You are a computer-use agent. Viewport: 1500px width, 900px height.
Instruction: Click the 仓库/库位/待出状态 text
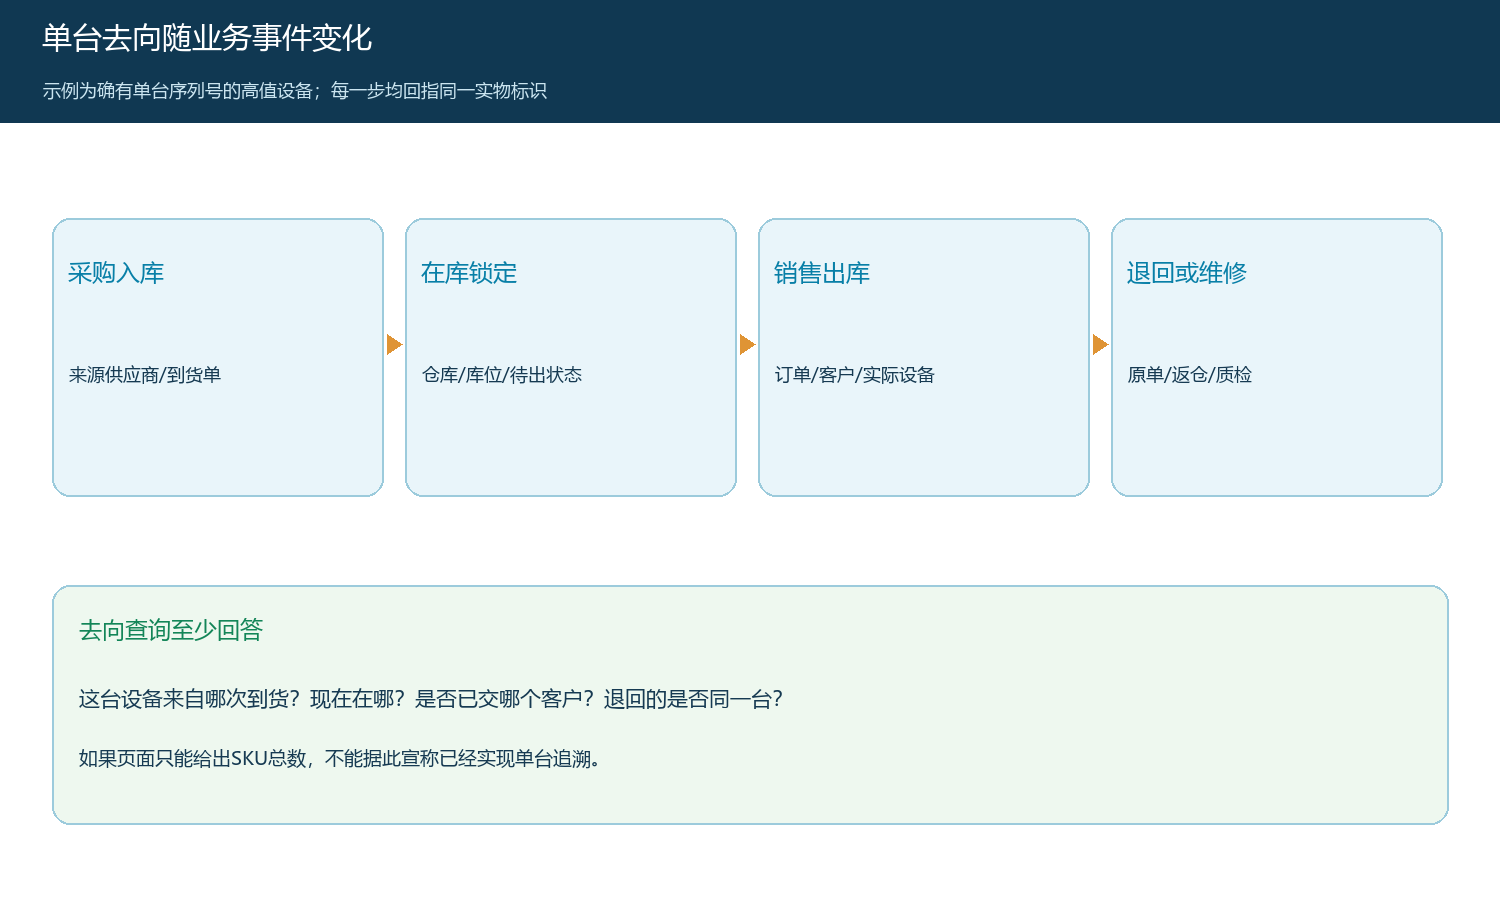pos(502,375)
